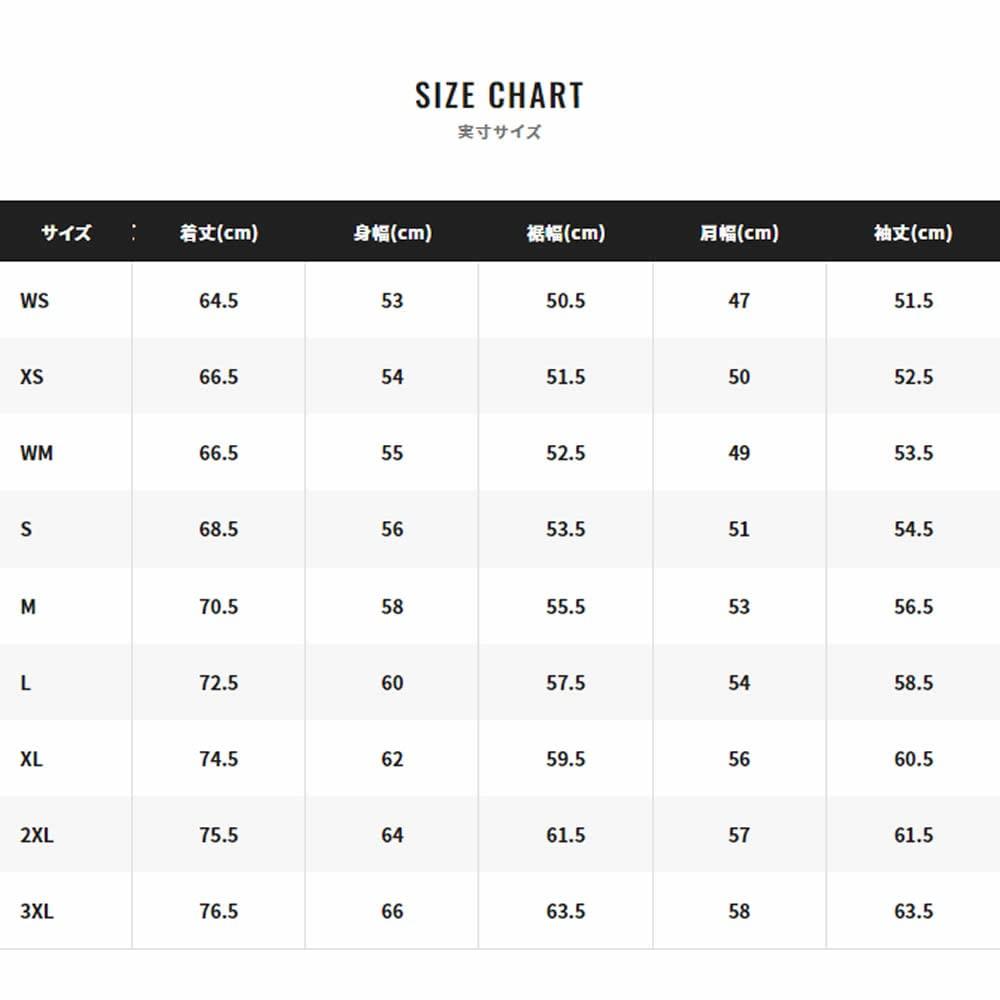Viewport: 1000px width, 1000px height.
Task: Click the 身幅(cm) column header
Action: click(x=392, y=233)
